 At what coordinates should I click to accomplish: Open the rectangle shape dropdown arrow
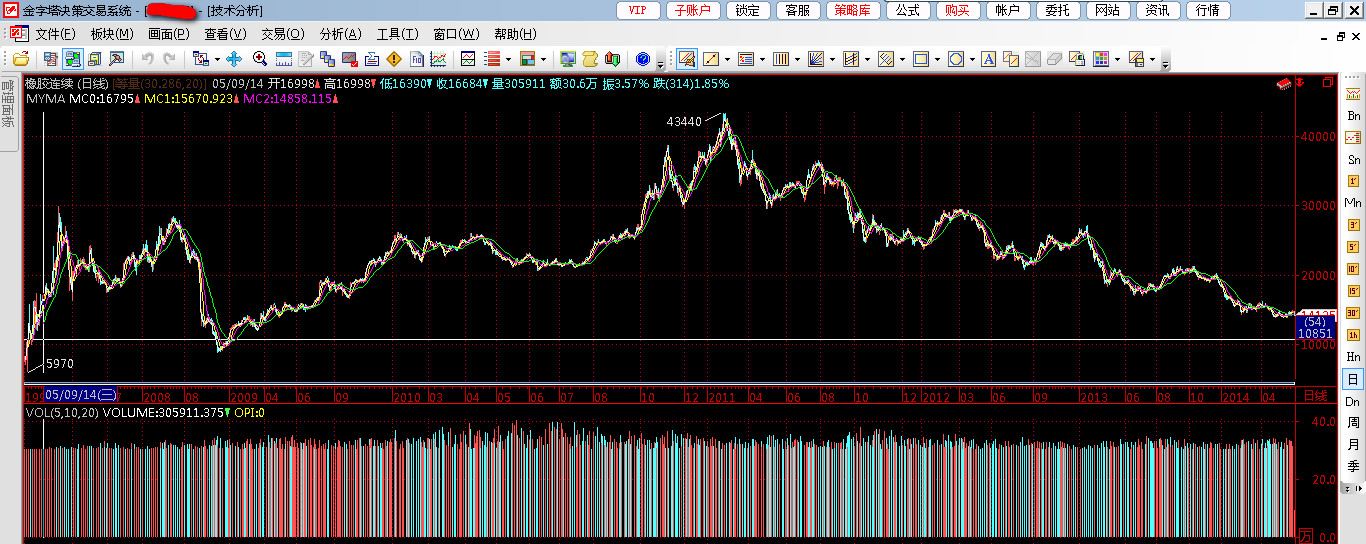click(937, 60)
